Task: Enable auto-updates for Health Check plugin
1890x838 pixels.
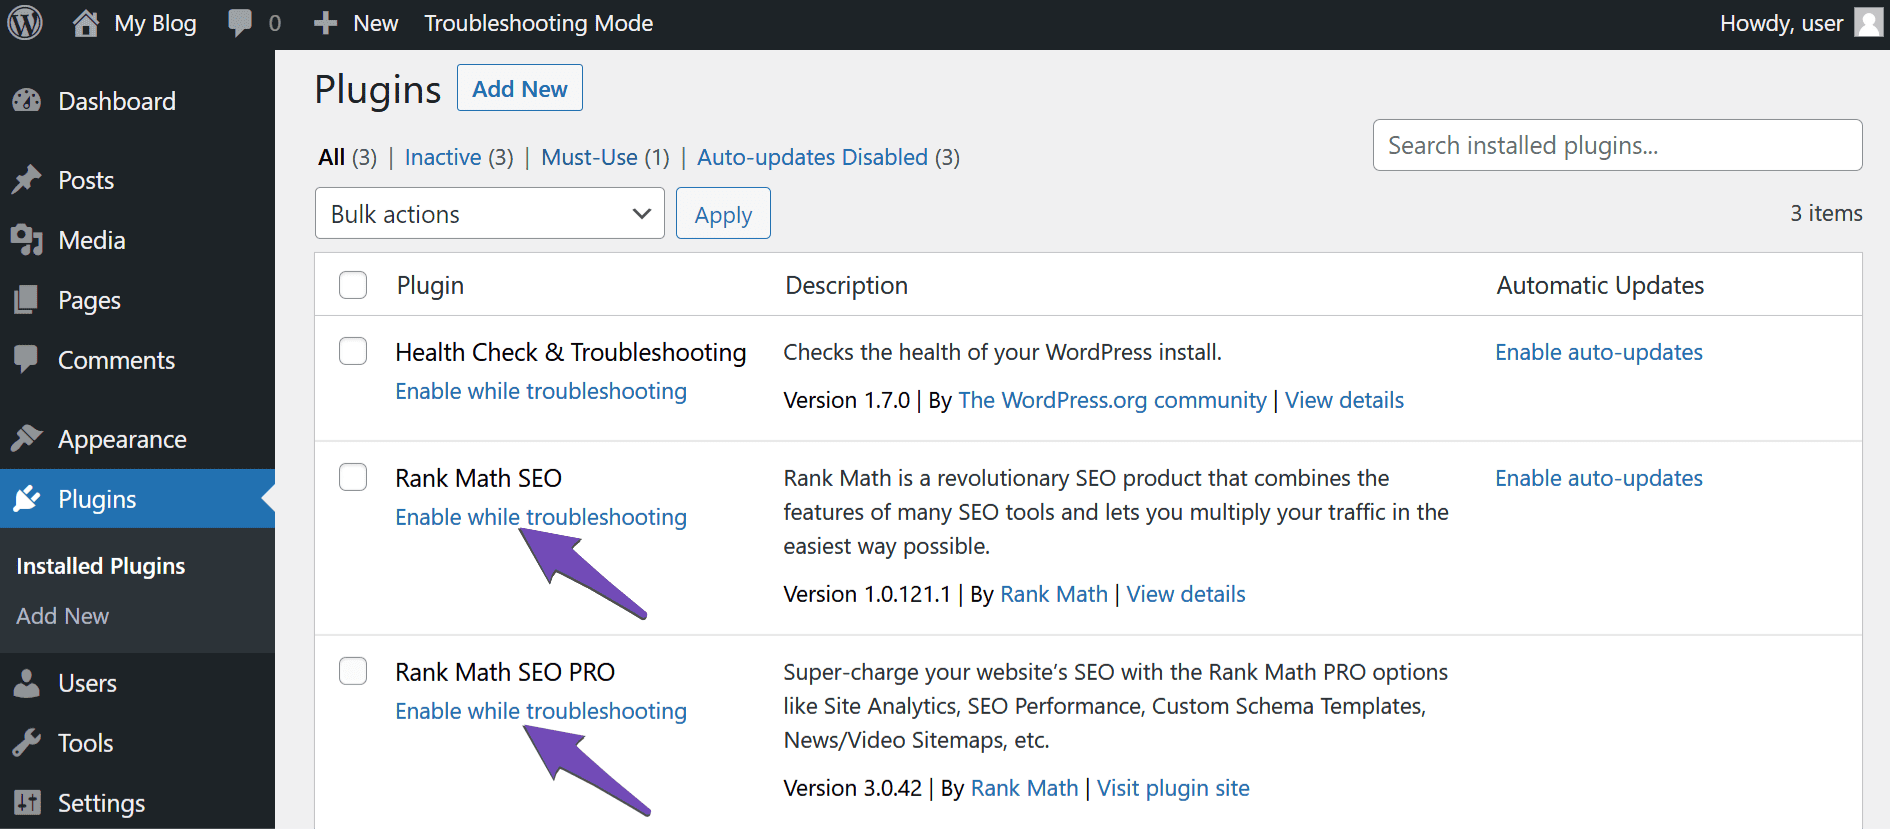Action: click(1599, 352)
